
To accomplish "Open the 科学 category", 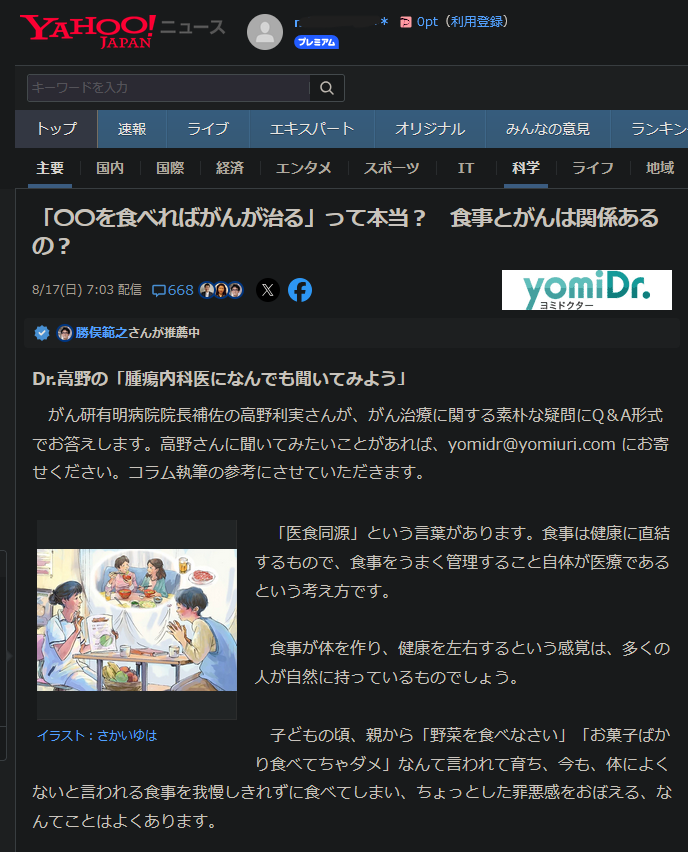I will [525, 168].
